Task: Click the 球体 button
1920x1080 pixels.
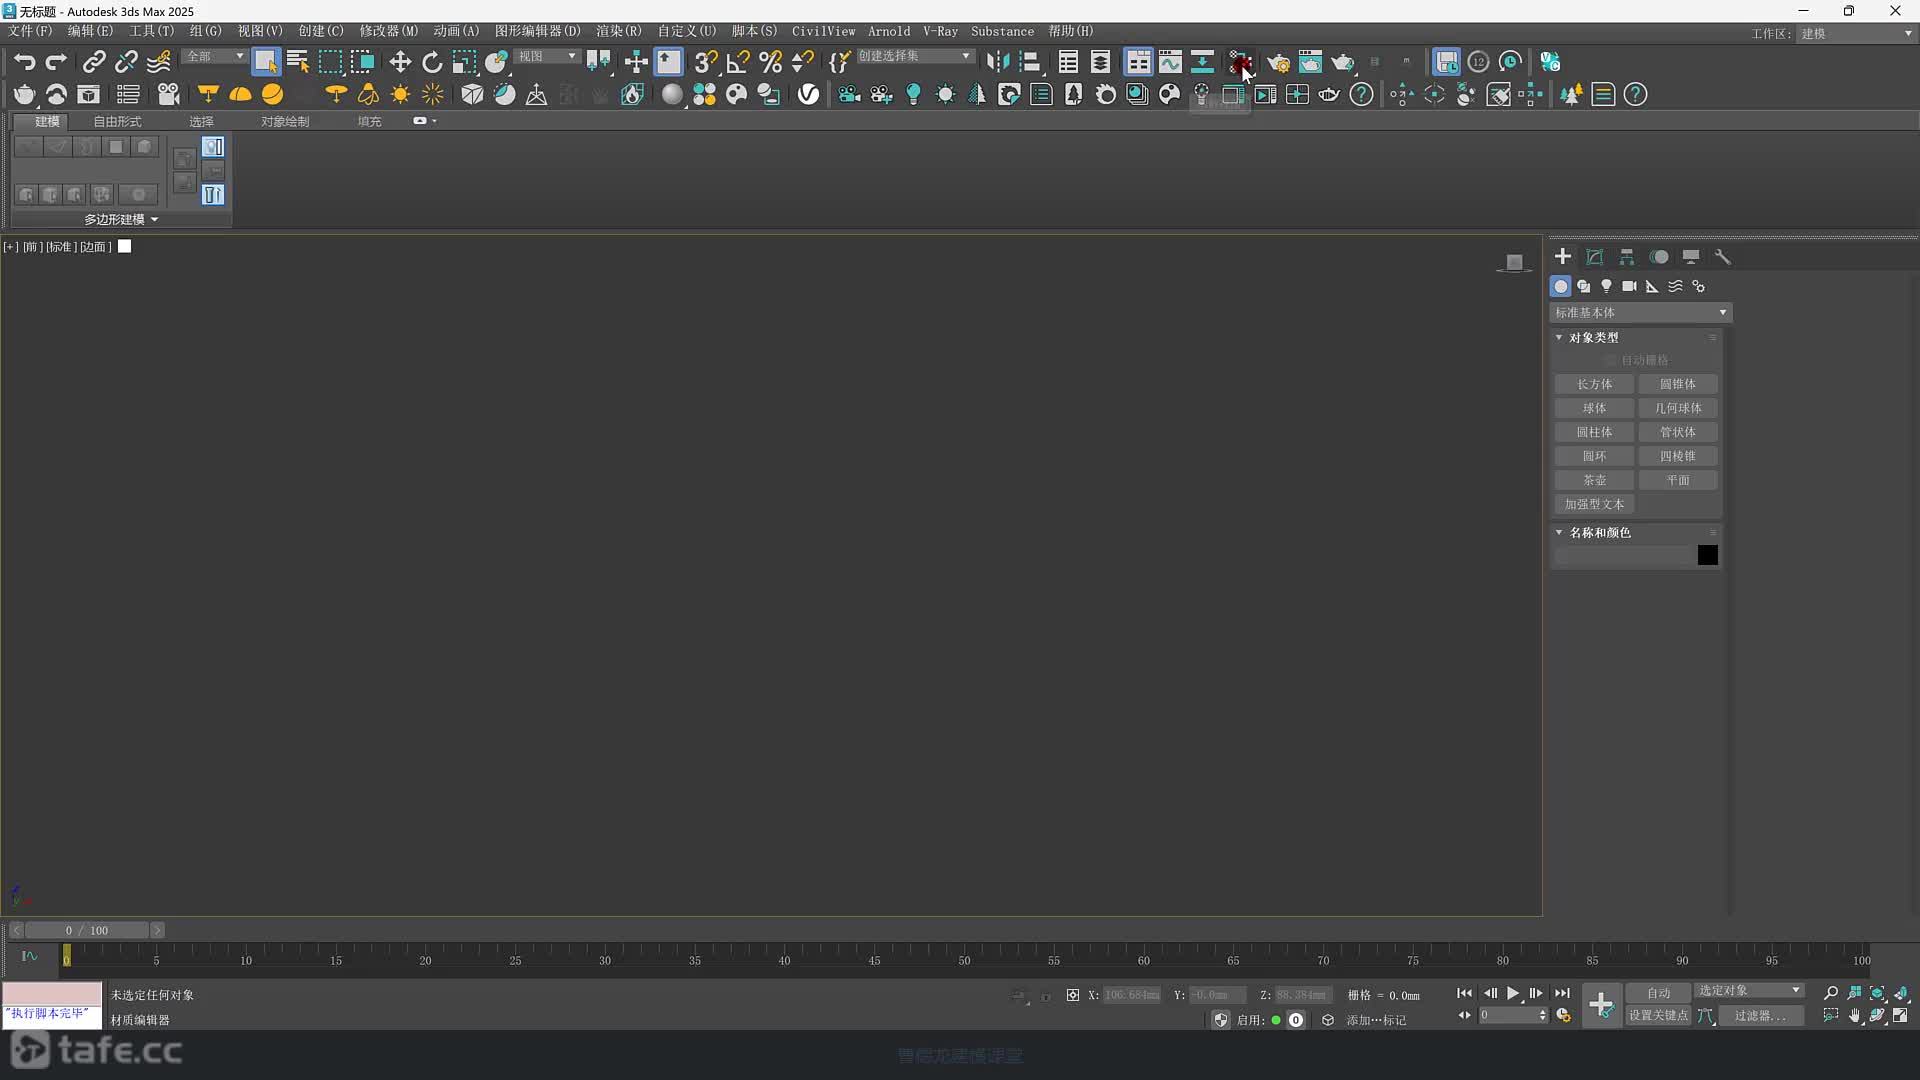Action: pos(1594,408)
